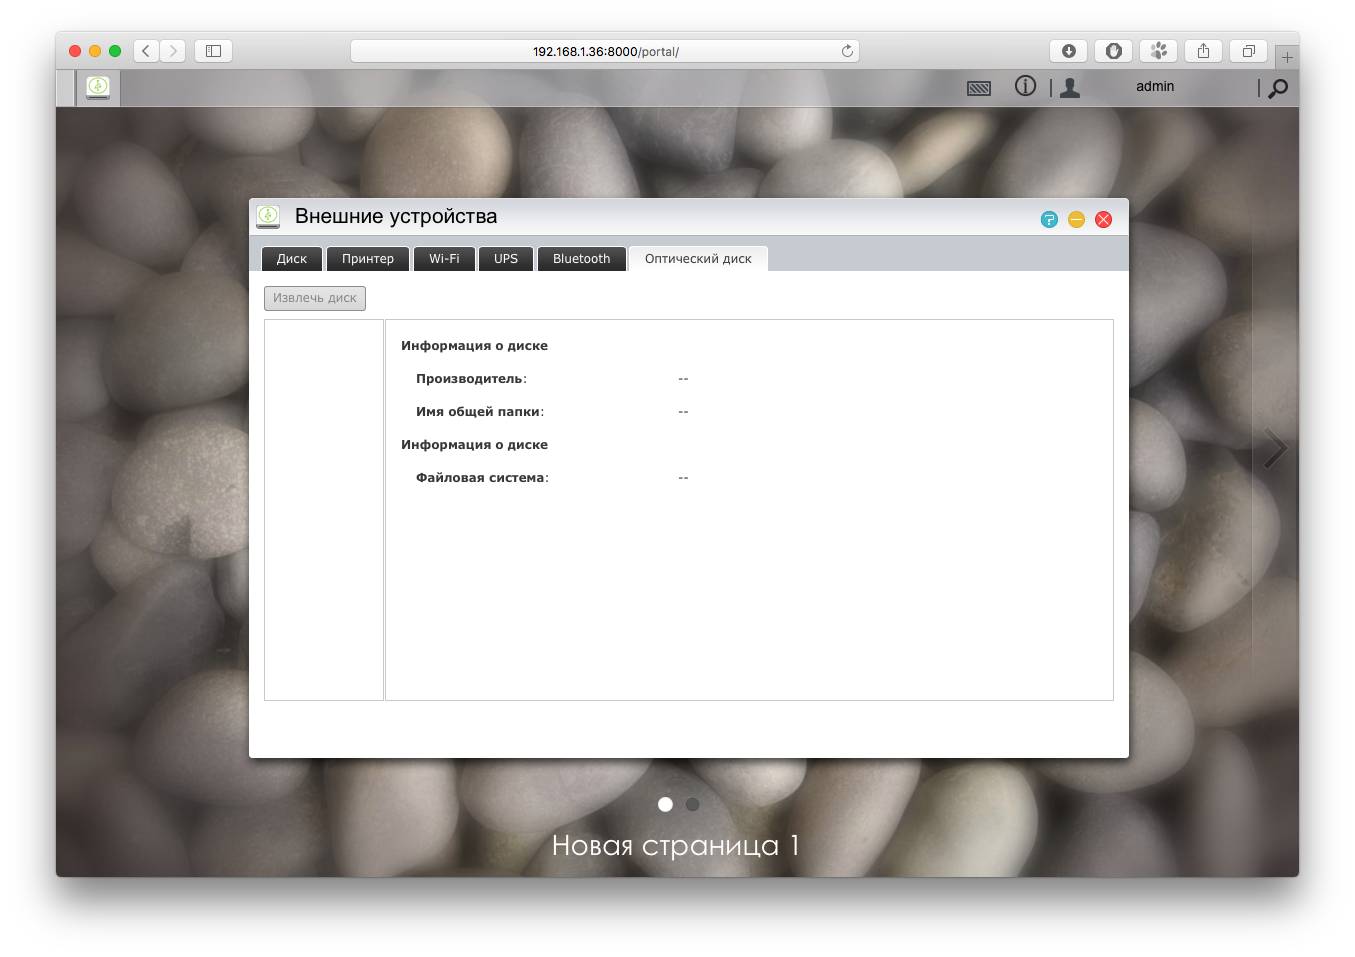Click the Производитель label
The width and height of the screenshot is (1355, 957).
[x=471, y=379]
